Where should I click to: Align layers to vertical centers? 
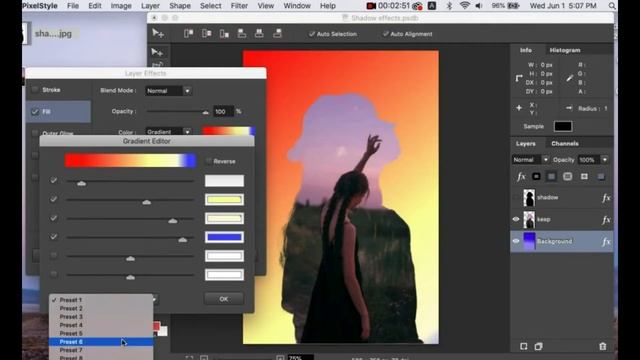(259, 33)
